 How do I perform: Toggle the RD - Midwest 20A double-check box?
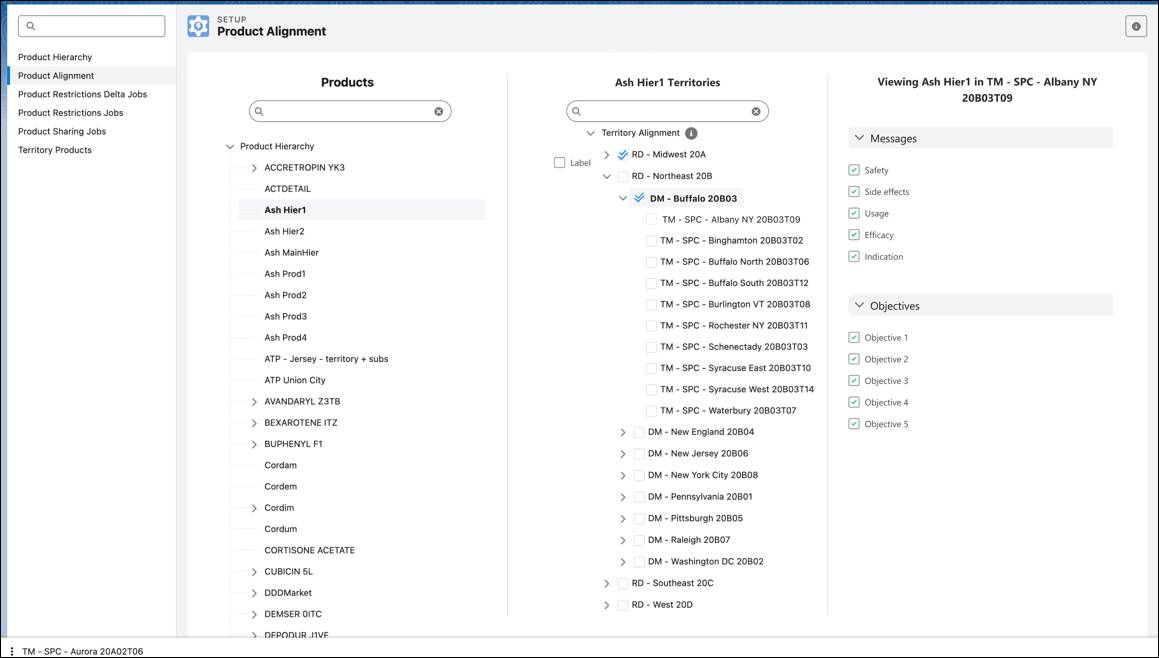tap(622, 155)
